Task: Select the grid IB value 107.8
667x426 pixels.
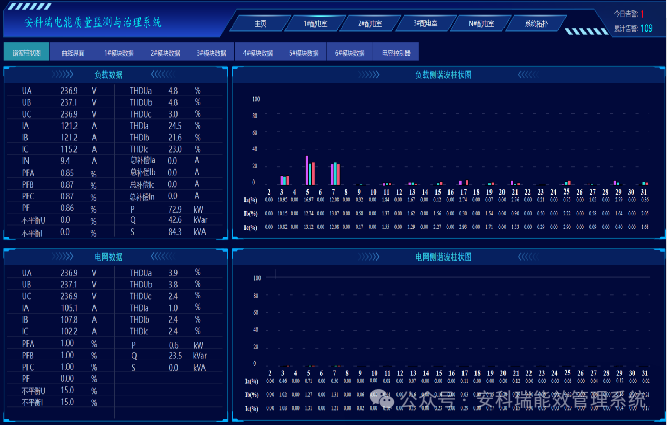Action: click(x=69, y=320)
